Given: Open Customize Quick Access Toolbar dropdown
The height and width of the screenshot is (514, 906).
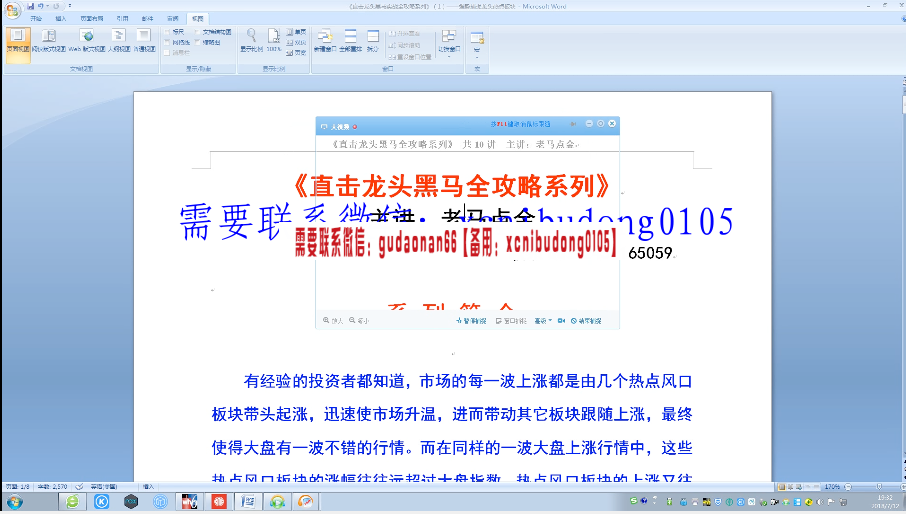Looking at the screenshot, I should coord(70,6).
